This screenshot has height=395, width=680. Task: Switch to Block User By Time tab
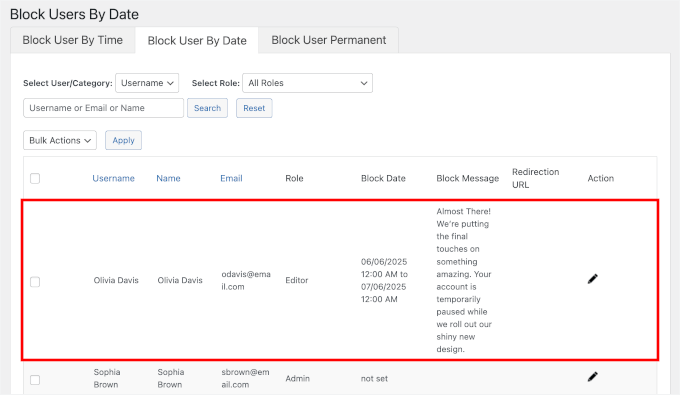point(73,40)
